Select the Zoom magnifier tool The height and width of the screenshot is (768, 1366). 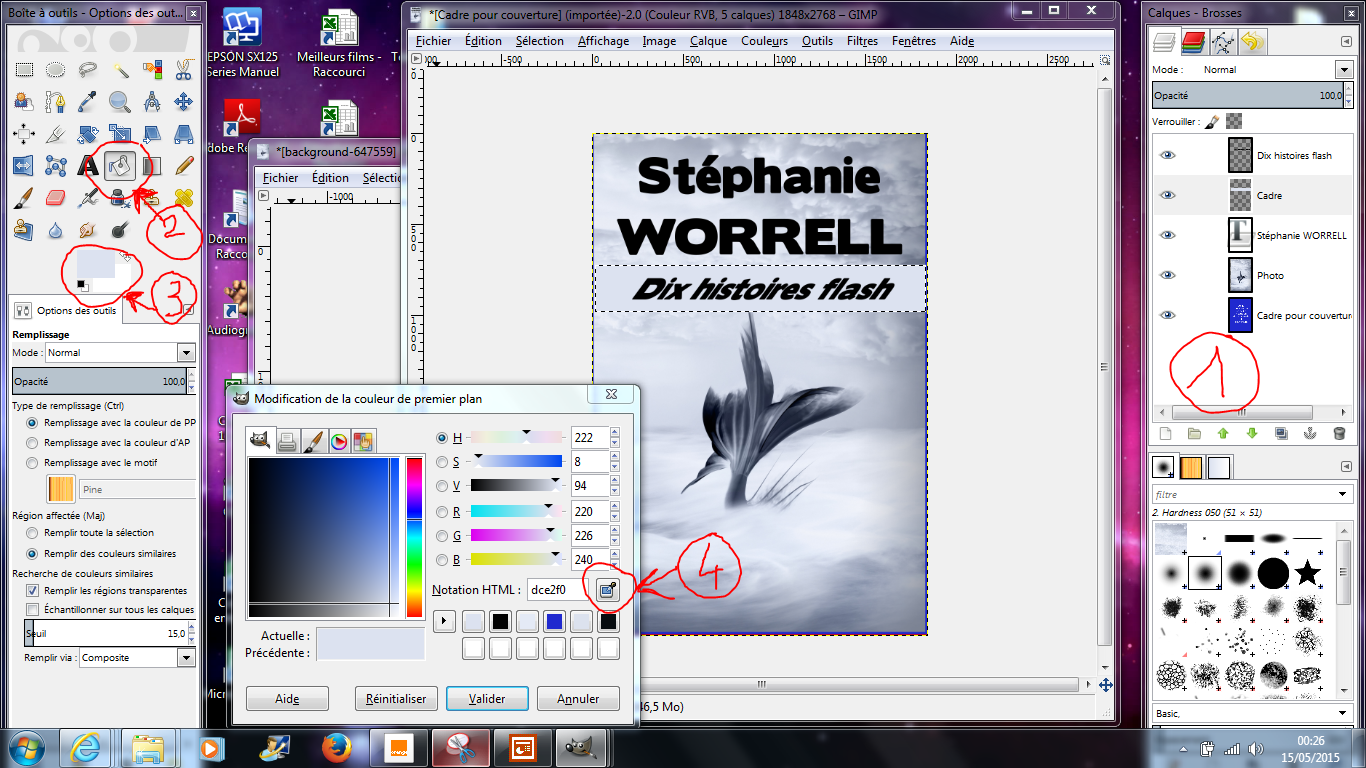[x=120, y=102]
